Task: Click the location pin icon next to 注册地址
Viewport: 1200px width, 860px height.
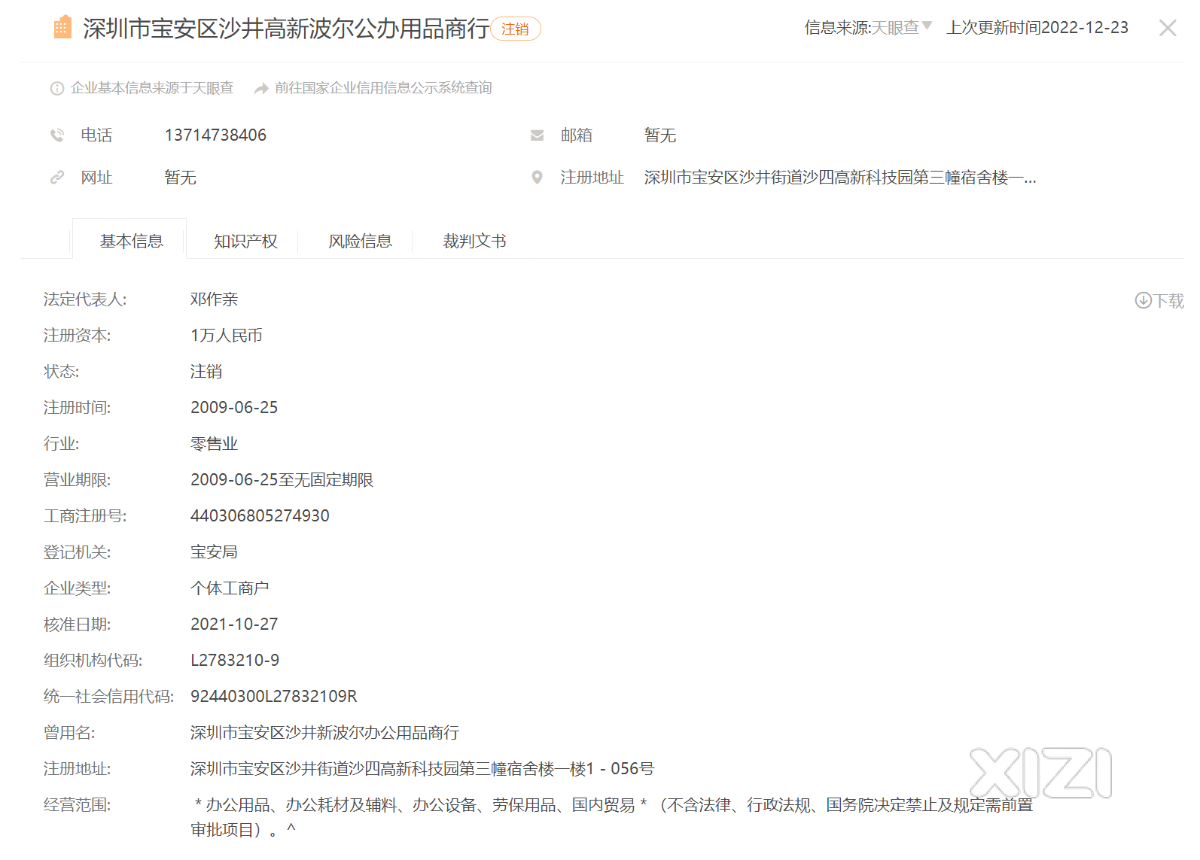Action: tap(537, 178)
